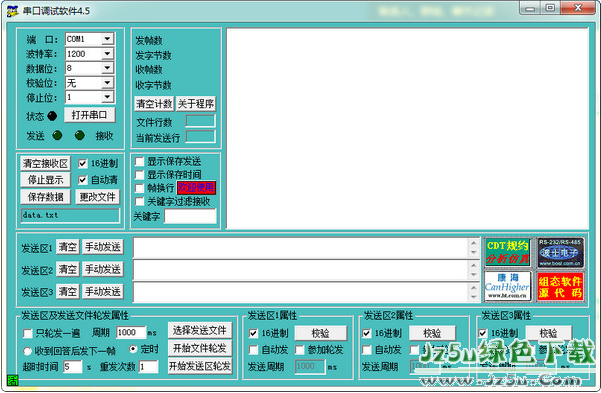Screen dimensions: 601x393
Task: Click the 关键字 input field
Action: tap(190, 216)
